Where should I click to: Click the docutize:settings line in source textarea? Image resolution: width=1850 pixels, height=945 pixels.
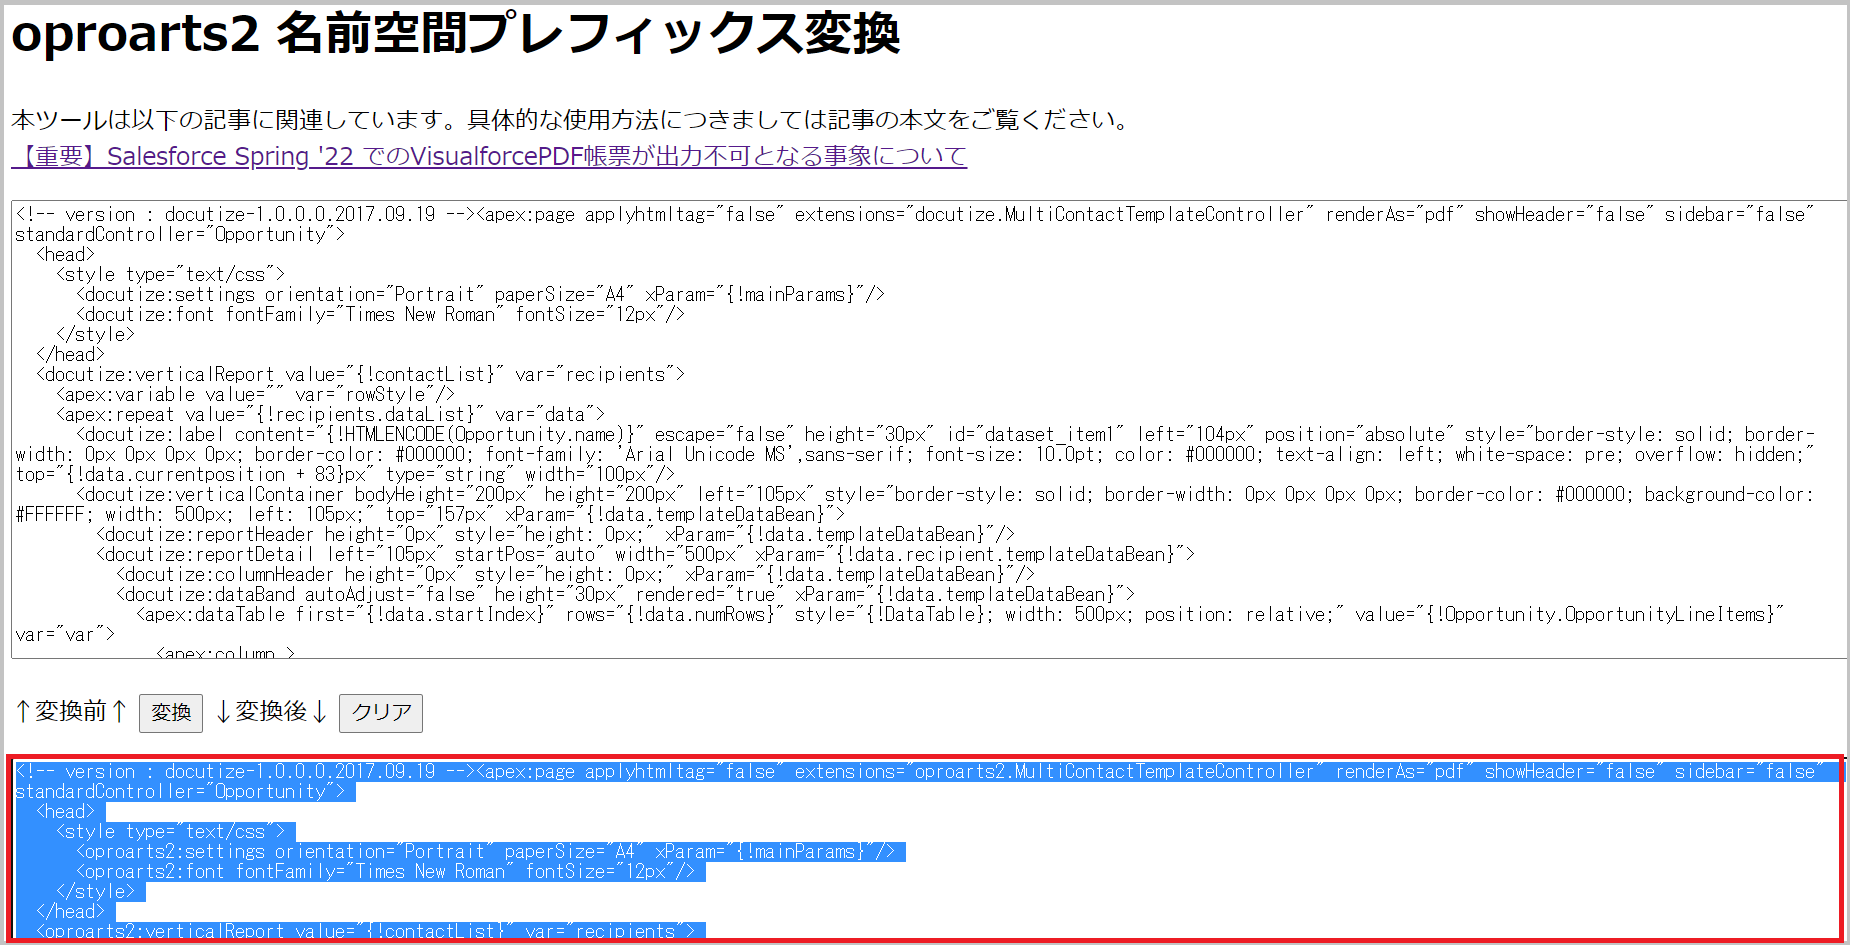pos(480,294)
